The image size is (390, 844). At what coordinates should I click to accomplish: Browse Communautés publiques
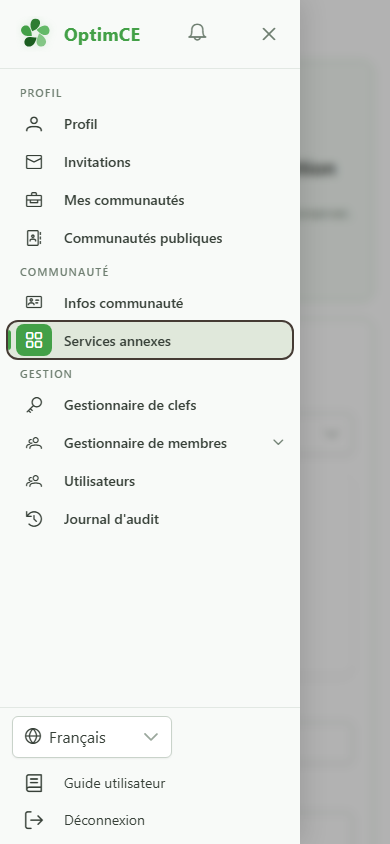point(150,238)
